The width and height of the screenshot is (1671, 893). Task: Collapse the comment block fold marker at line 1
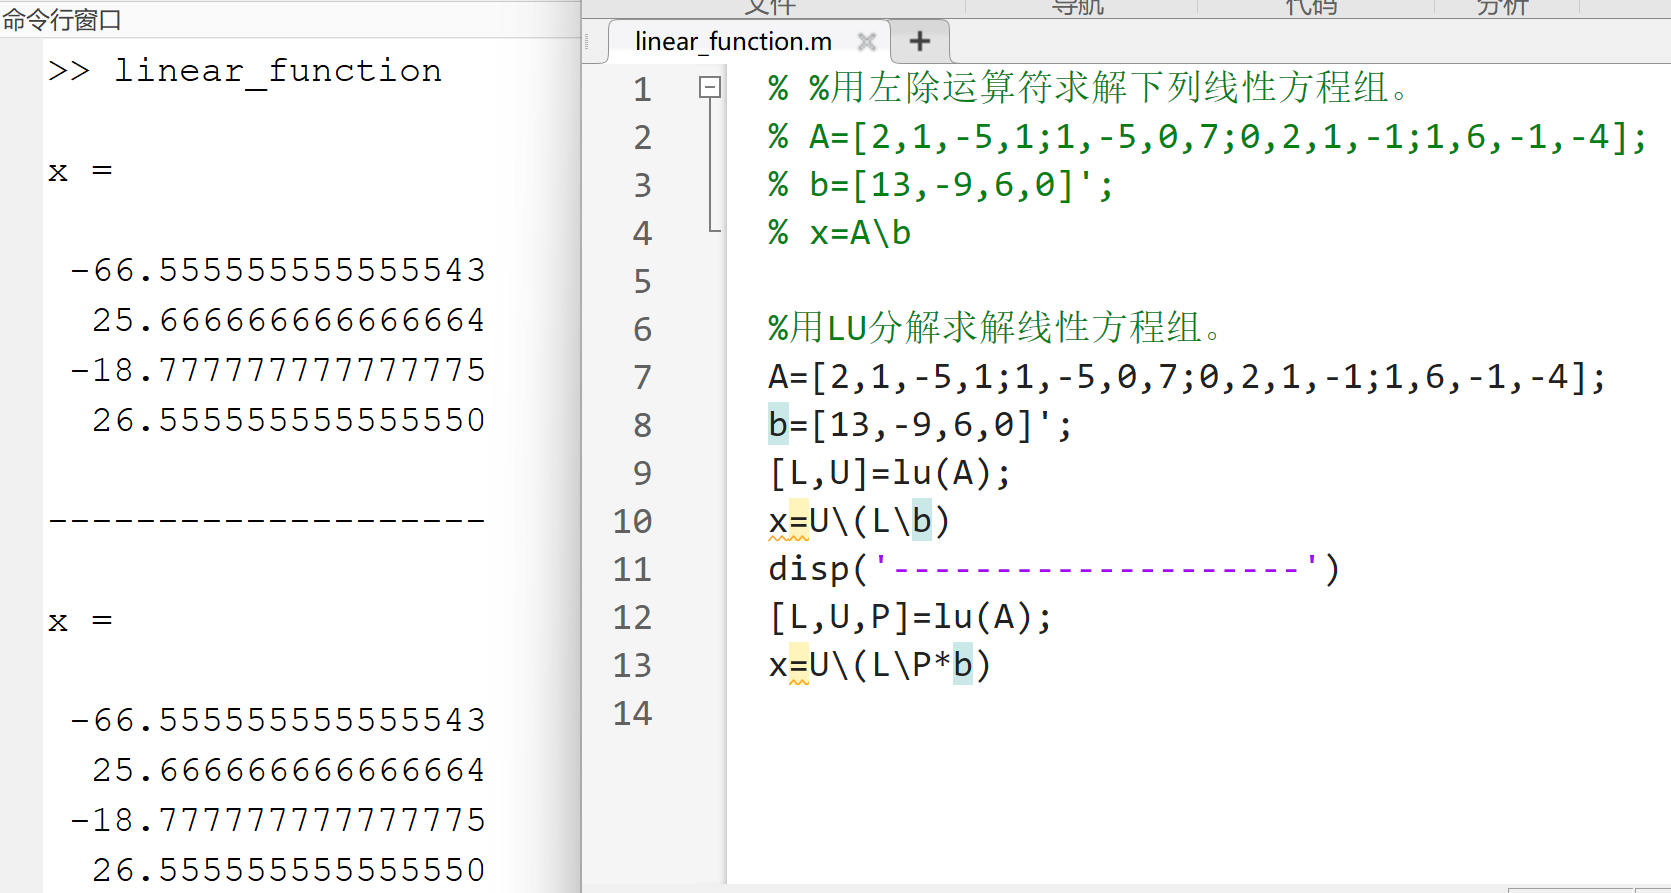(709, 88)
